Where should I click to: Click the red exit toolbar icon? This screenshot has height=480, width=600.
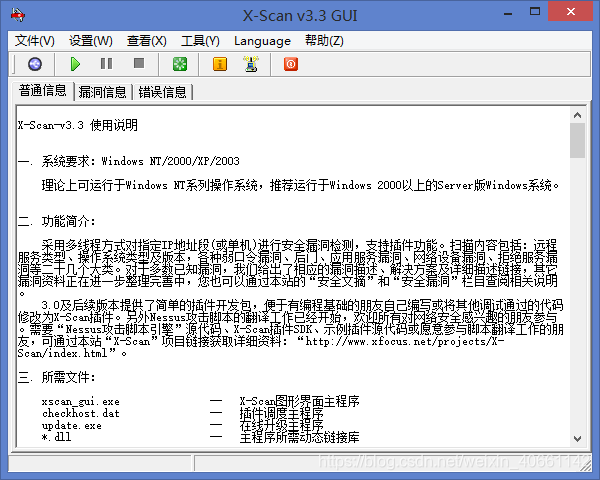[291, 64]
